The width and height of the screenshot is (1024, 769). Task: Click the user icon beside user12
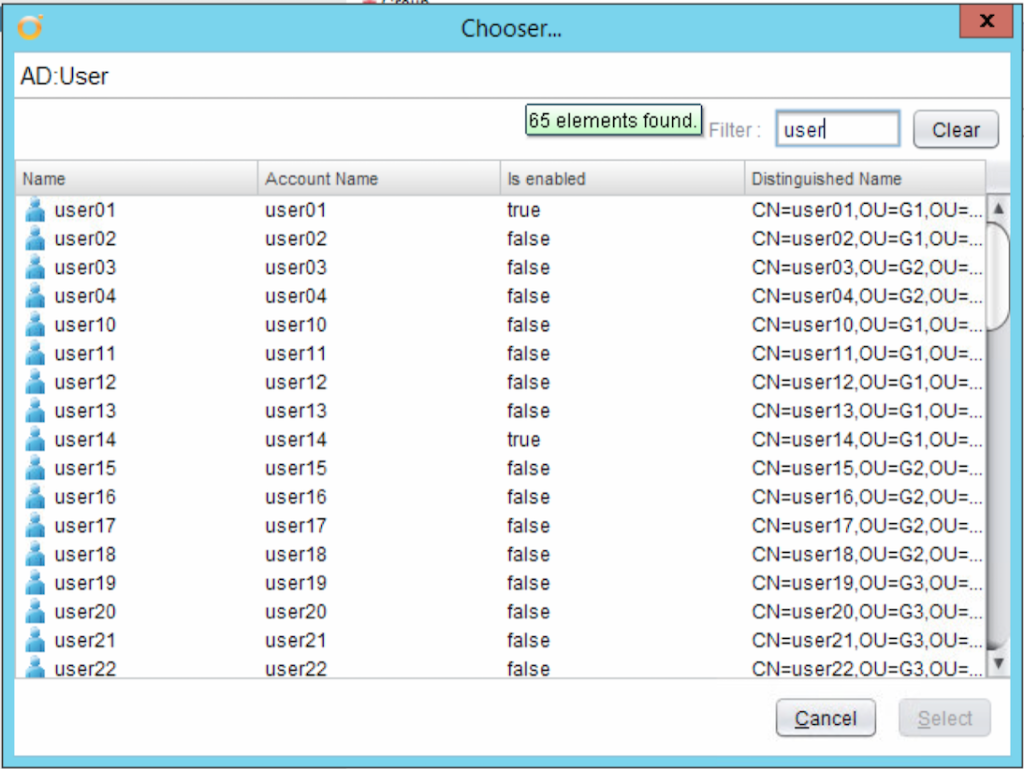(35, 383)
